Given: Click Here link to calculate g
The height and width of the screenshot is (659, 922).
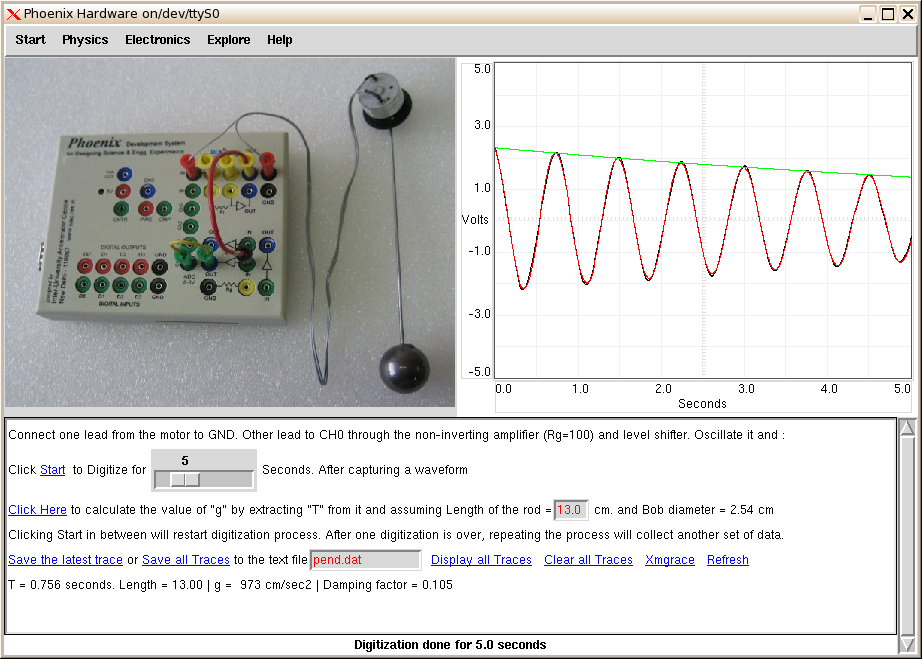Looking at the screenshot, I should click(37, 510).
